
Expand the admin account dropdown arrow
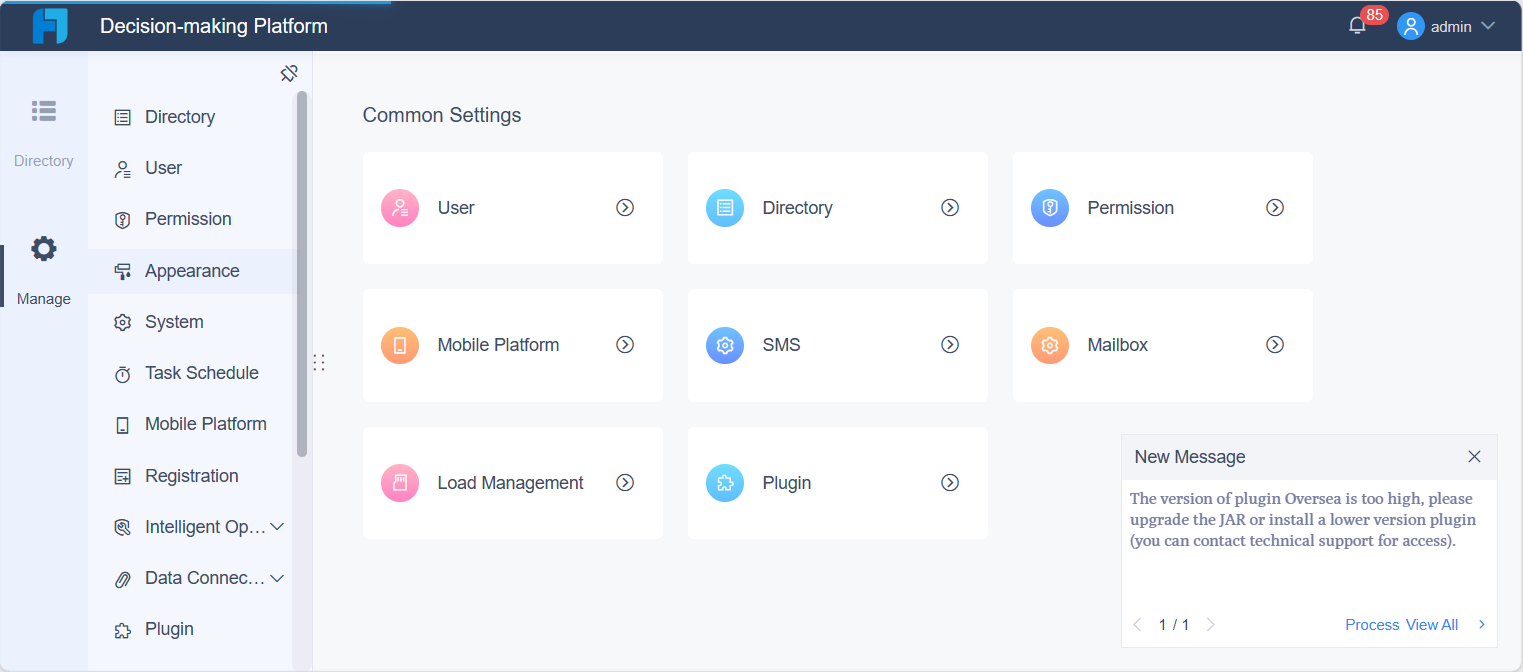pyautogui.click(x=1487, y=26)
